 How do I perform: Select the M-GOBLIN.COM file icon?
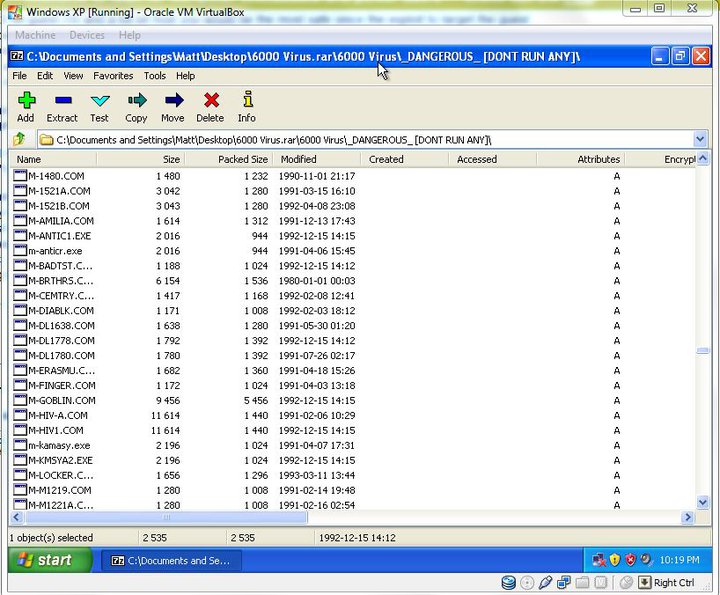tap(20, 400)
